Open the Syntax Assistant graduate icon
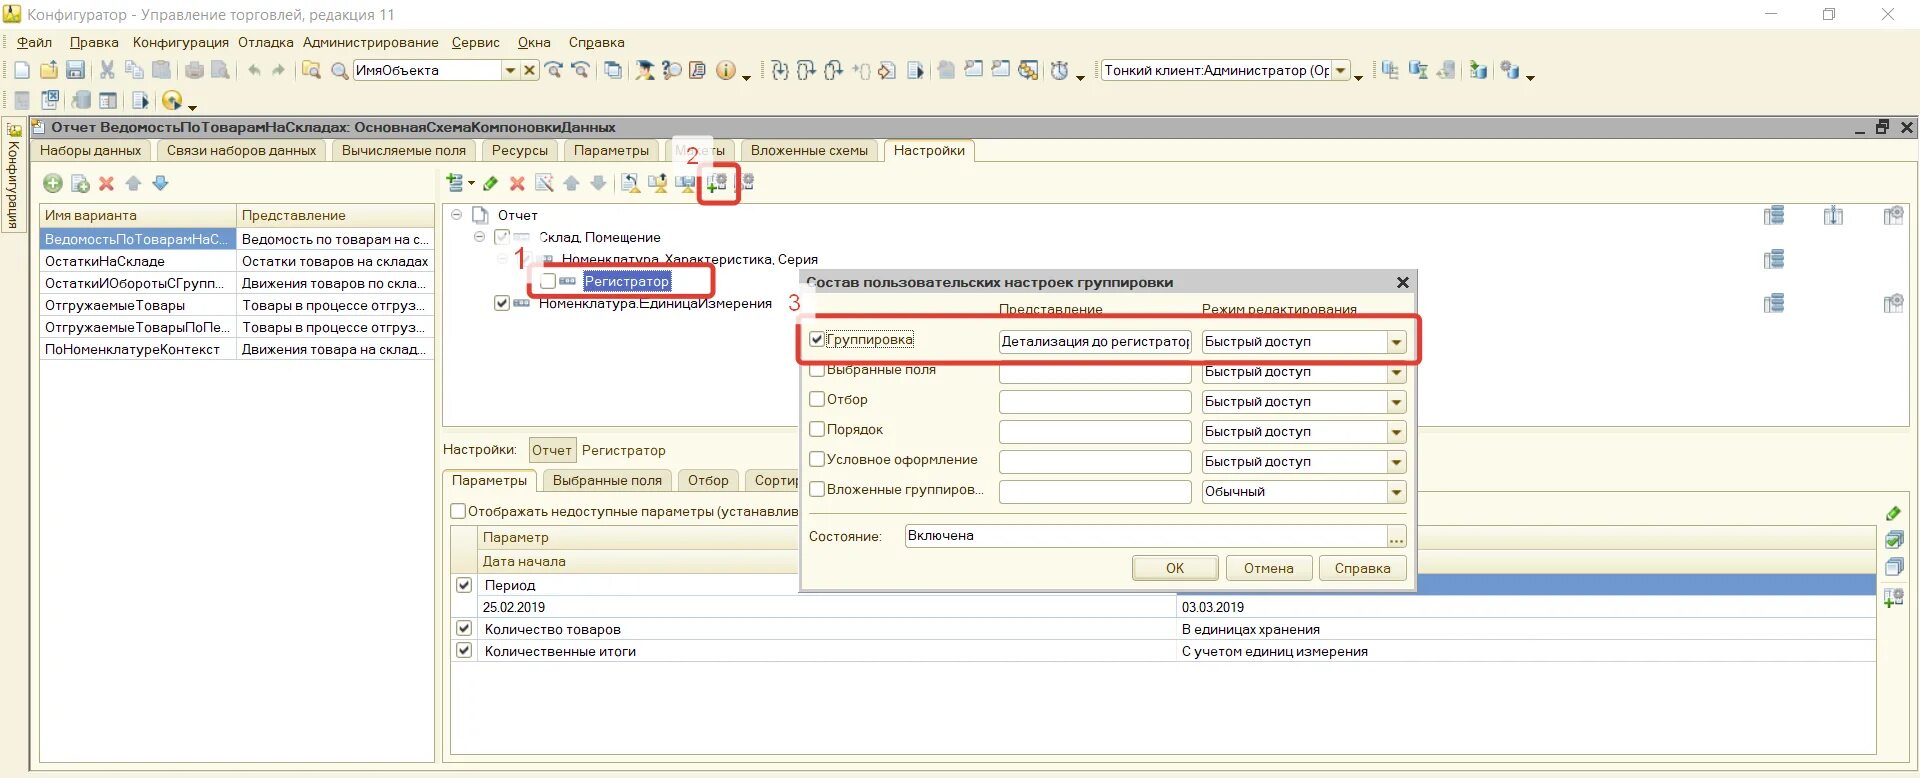This screenshot has width=1920, height=778. pyautogui.click(x=645, y=70)
